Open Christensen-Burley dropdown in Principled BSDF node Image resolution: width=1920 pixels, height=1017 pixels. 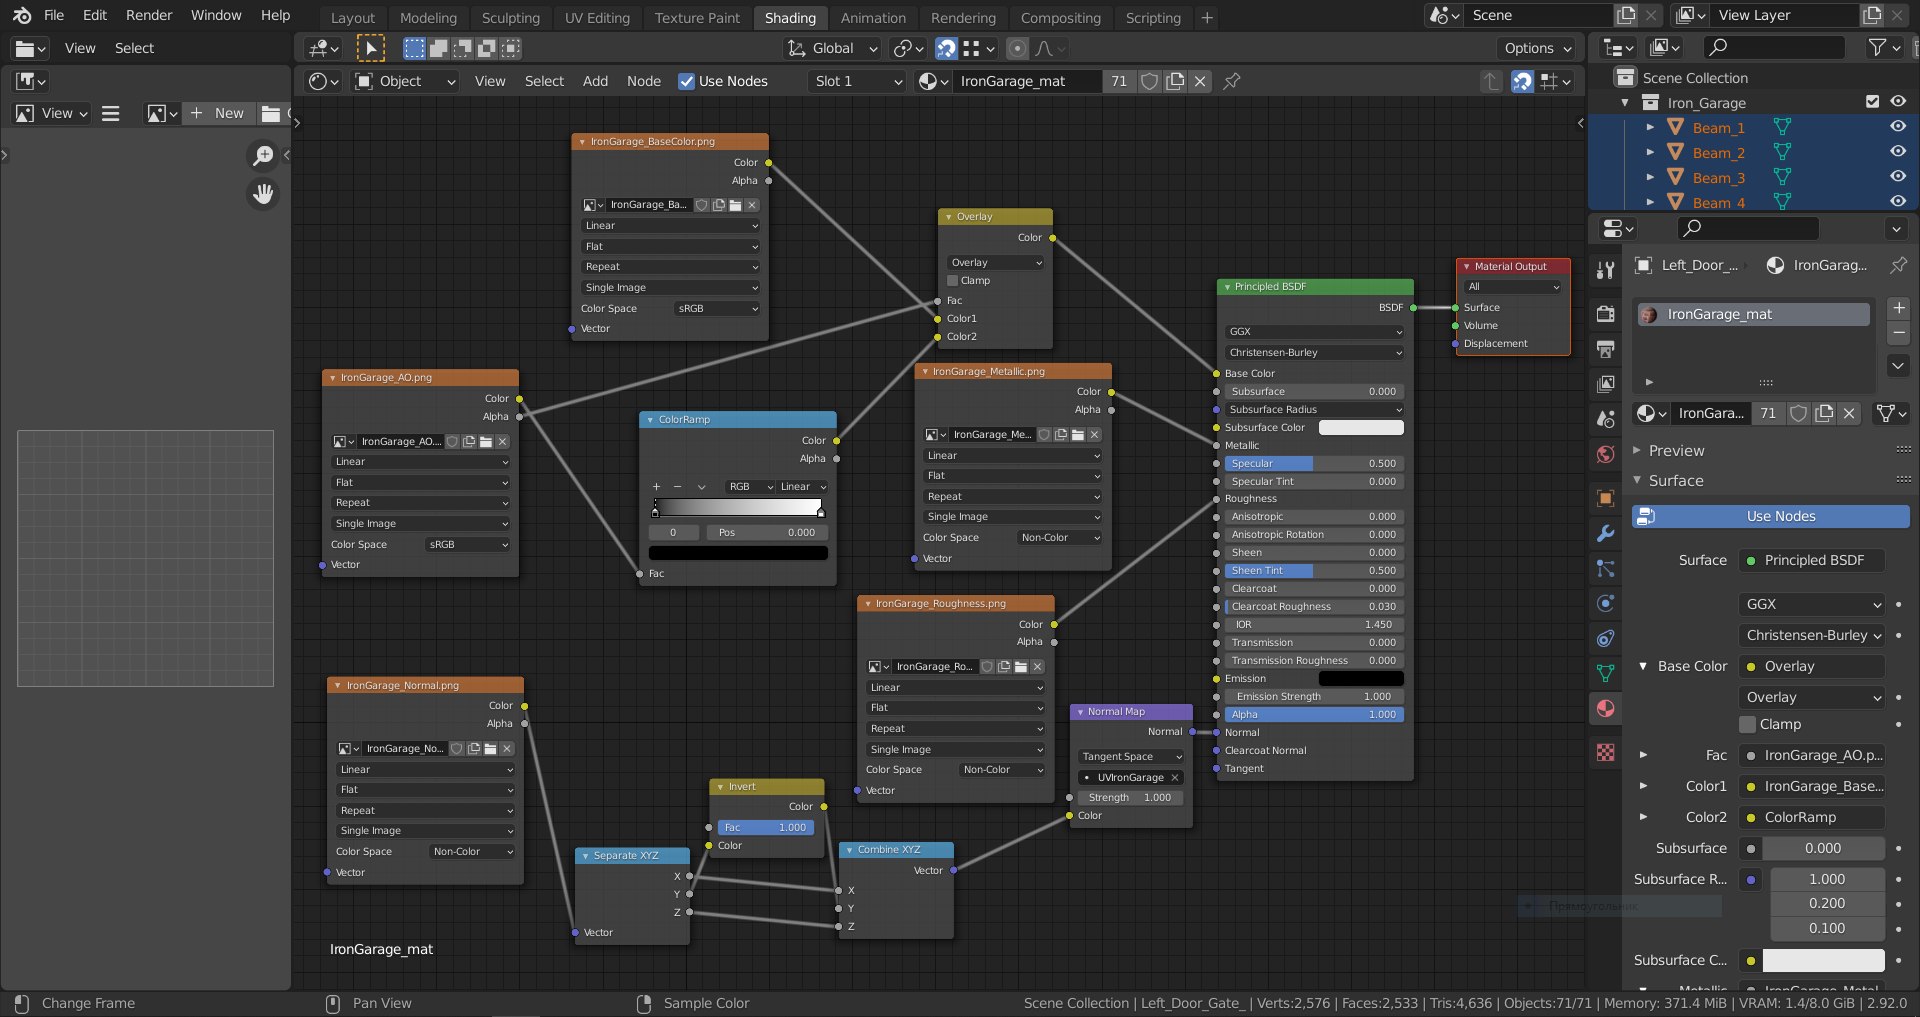[x=1315, y=352]
